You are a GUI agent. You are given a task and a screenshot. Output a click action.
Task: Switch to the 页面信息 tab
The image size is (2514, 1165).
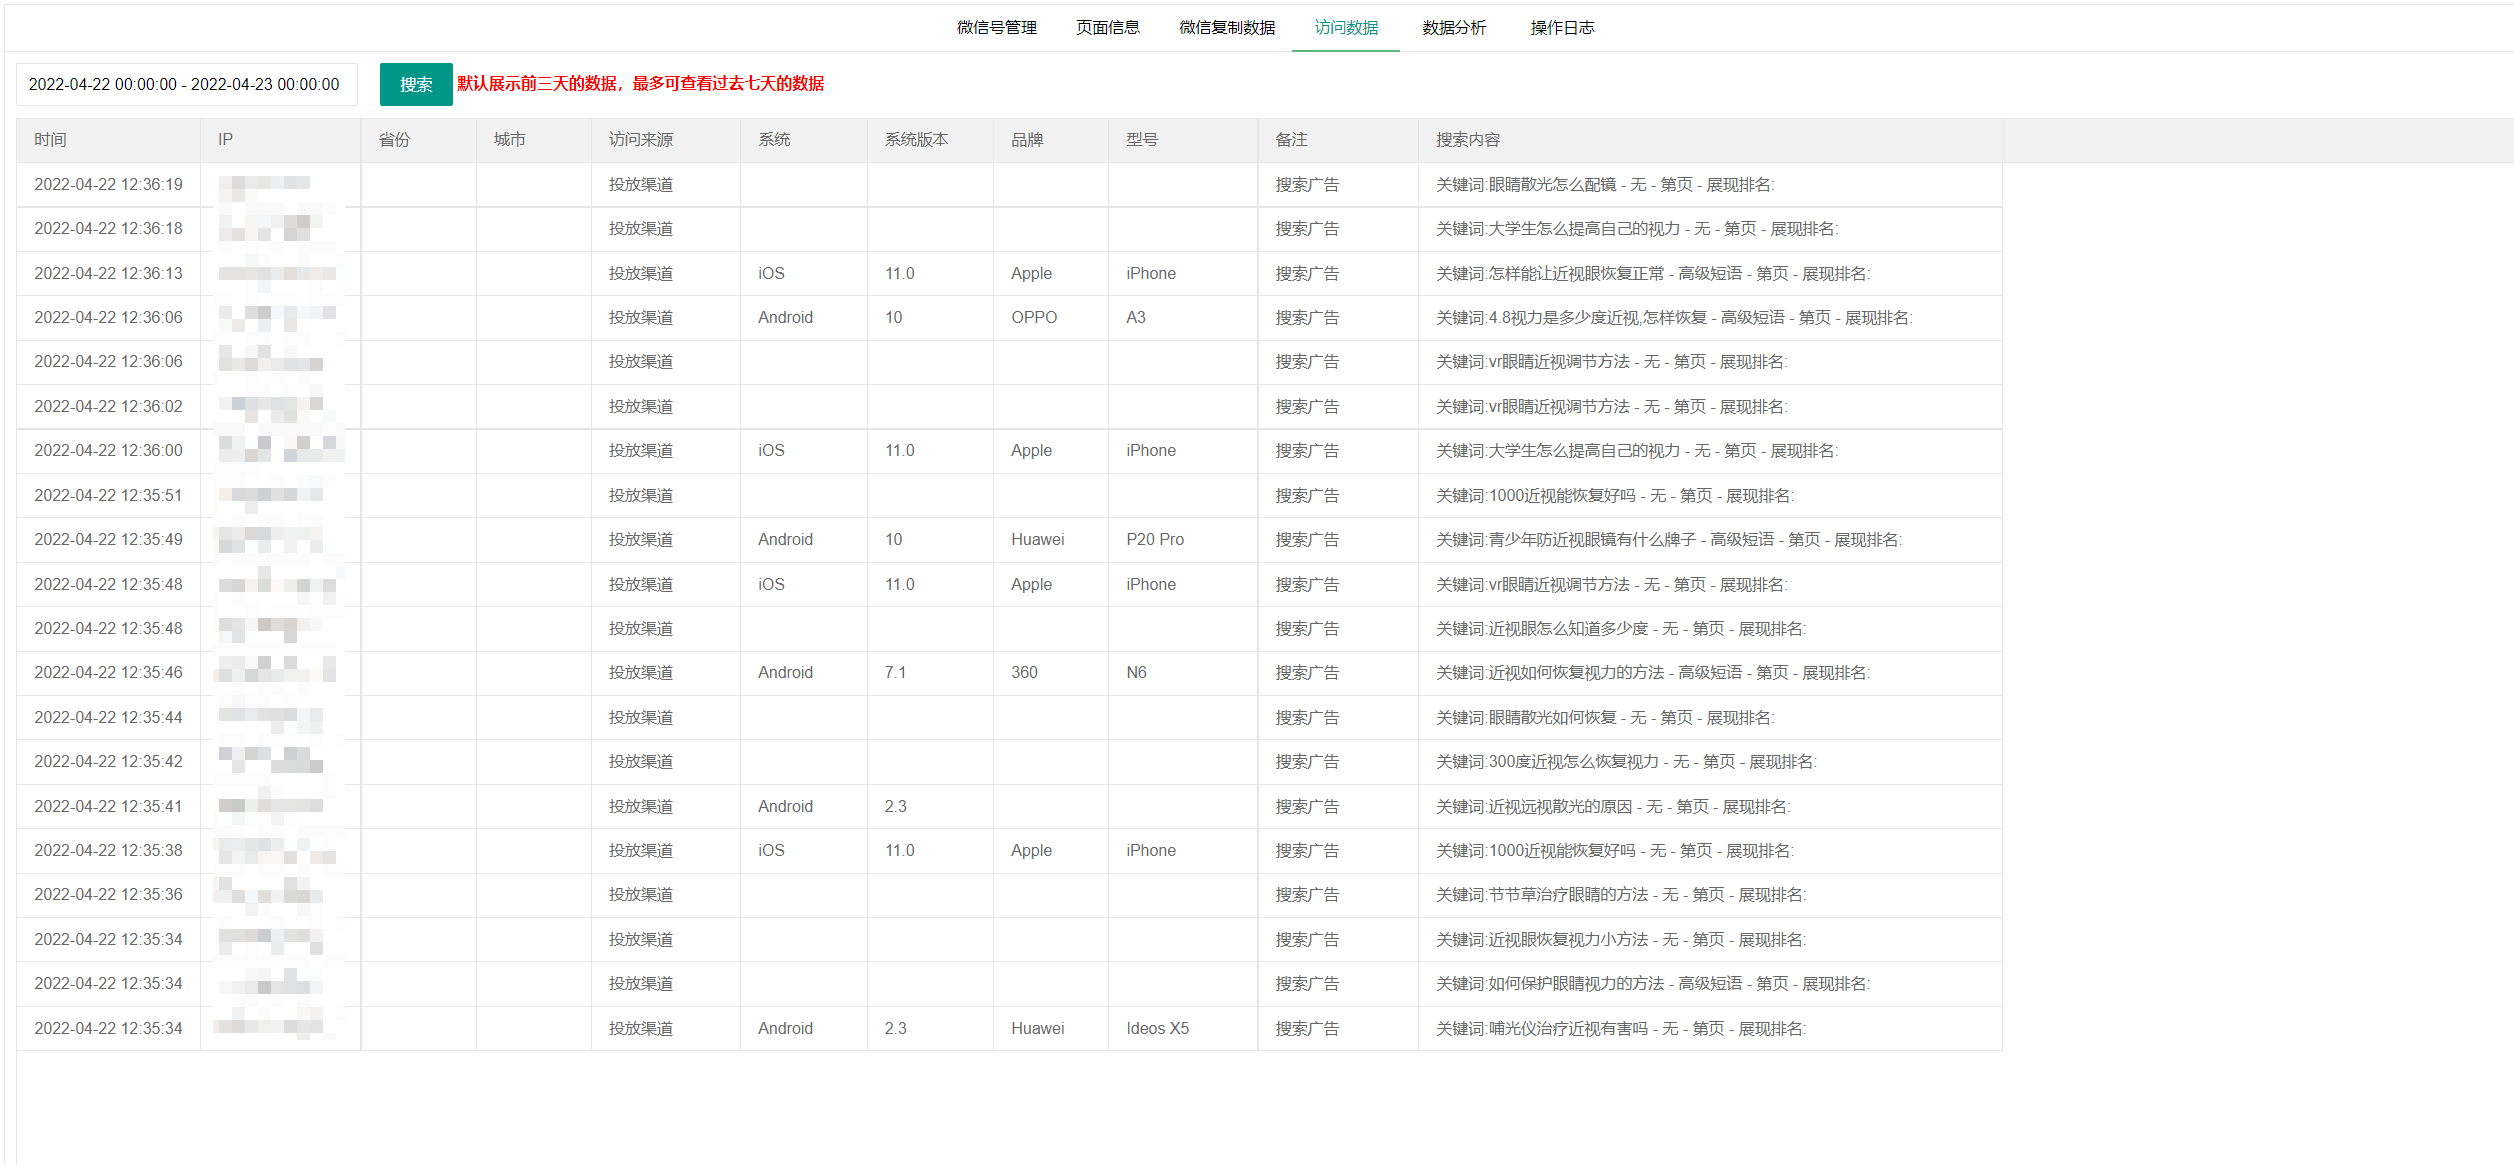(1107, 28)
